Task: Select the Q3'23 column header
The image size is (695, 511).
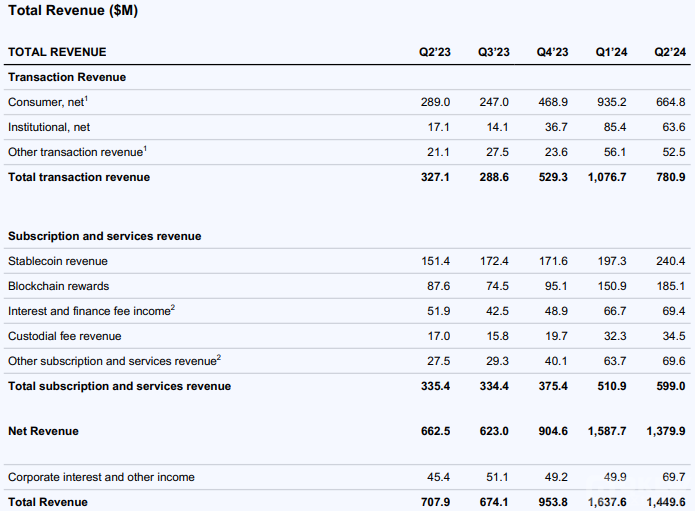Action: pos(493,52)
